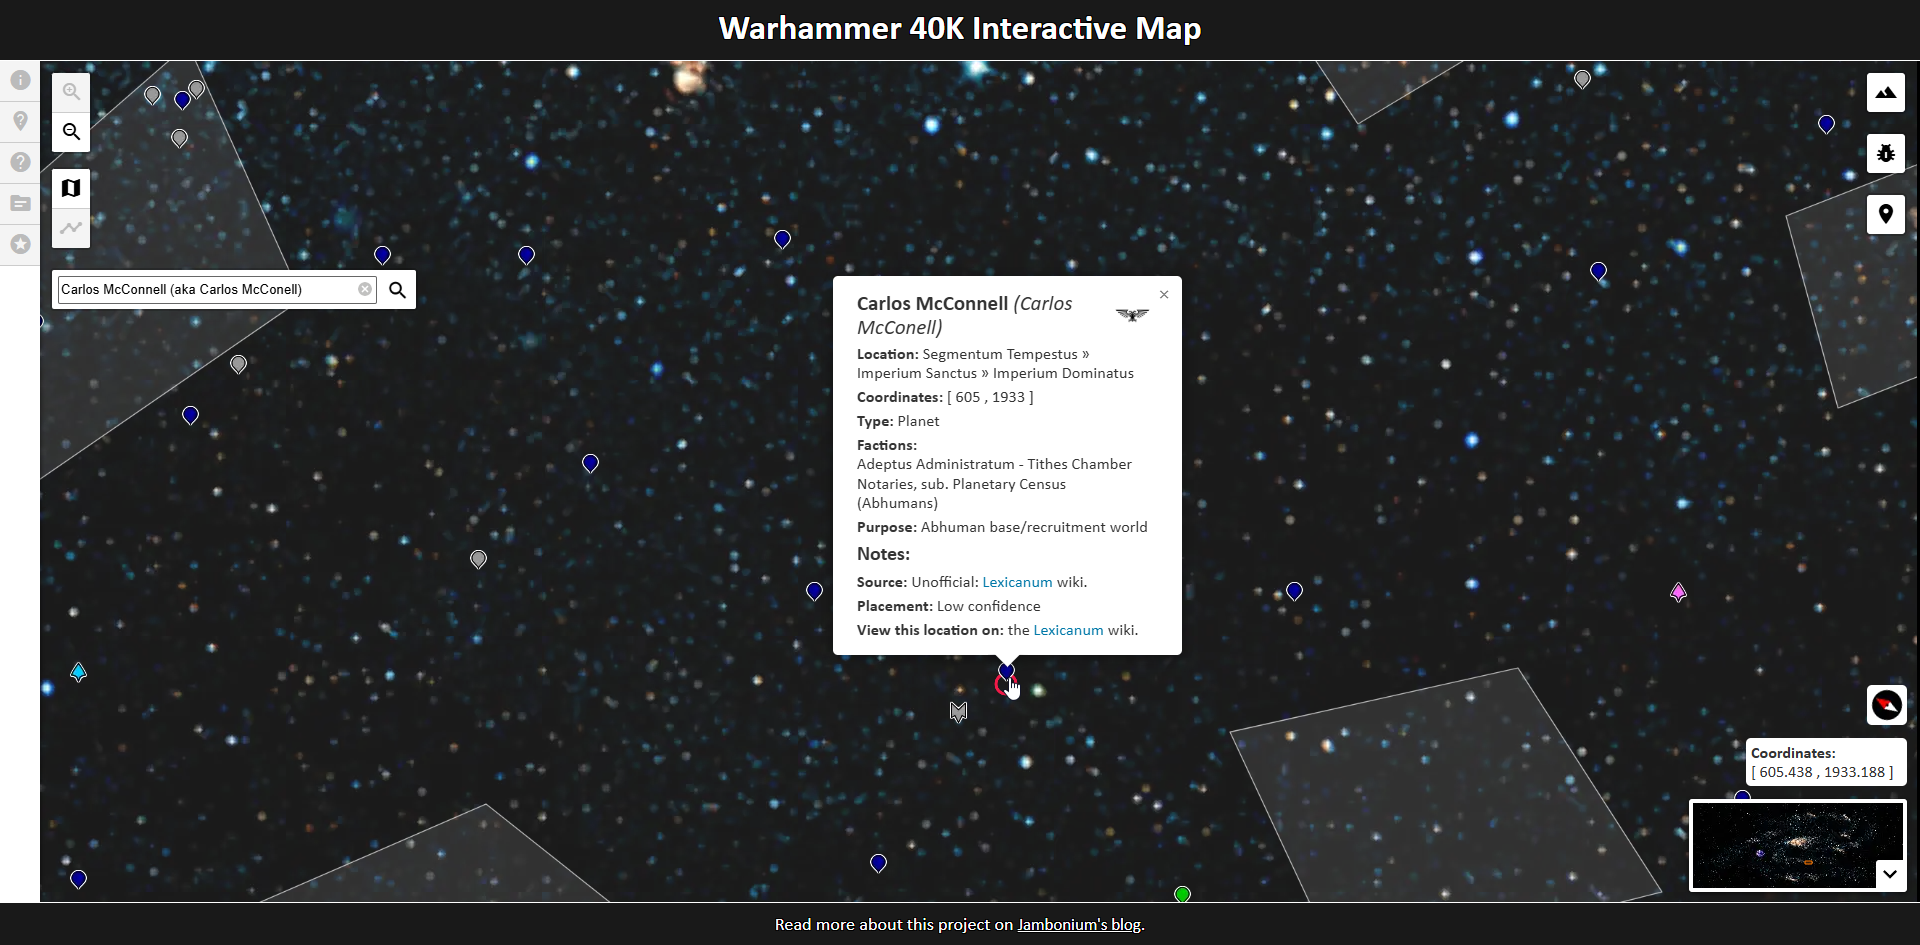Click the bug report button

point(1885,153)
